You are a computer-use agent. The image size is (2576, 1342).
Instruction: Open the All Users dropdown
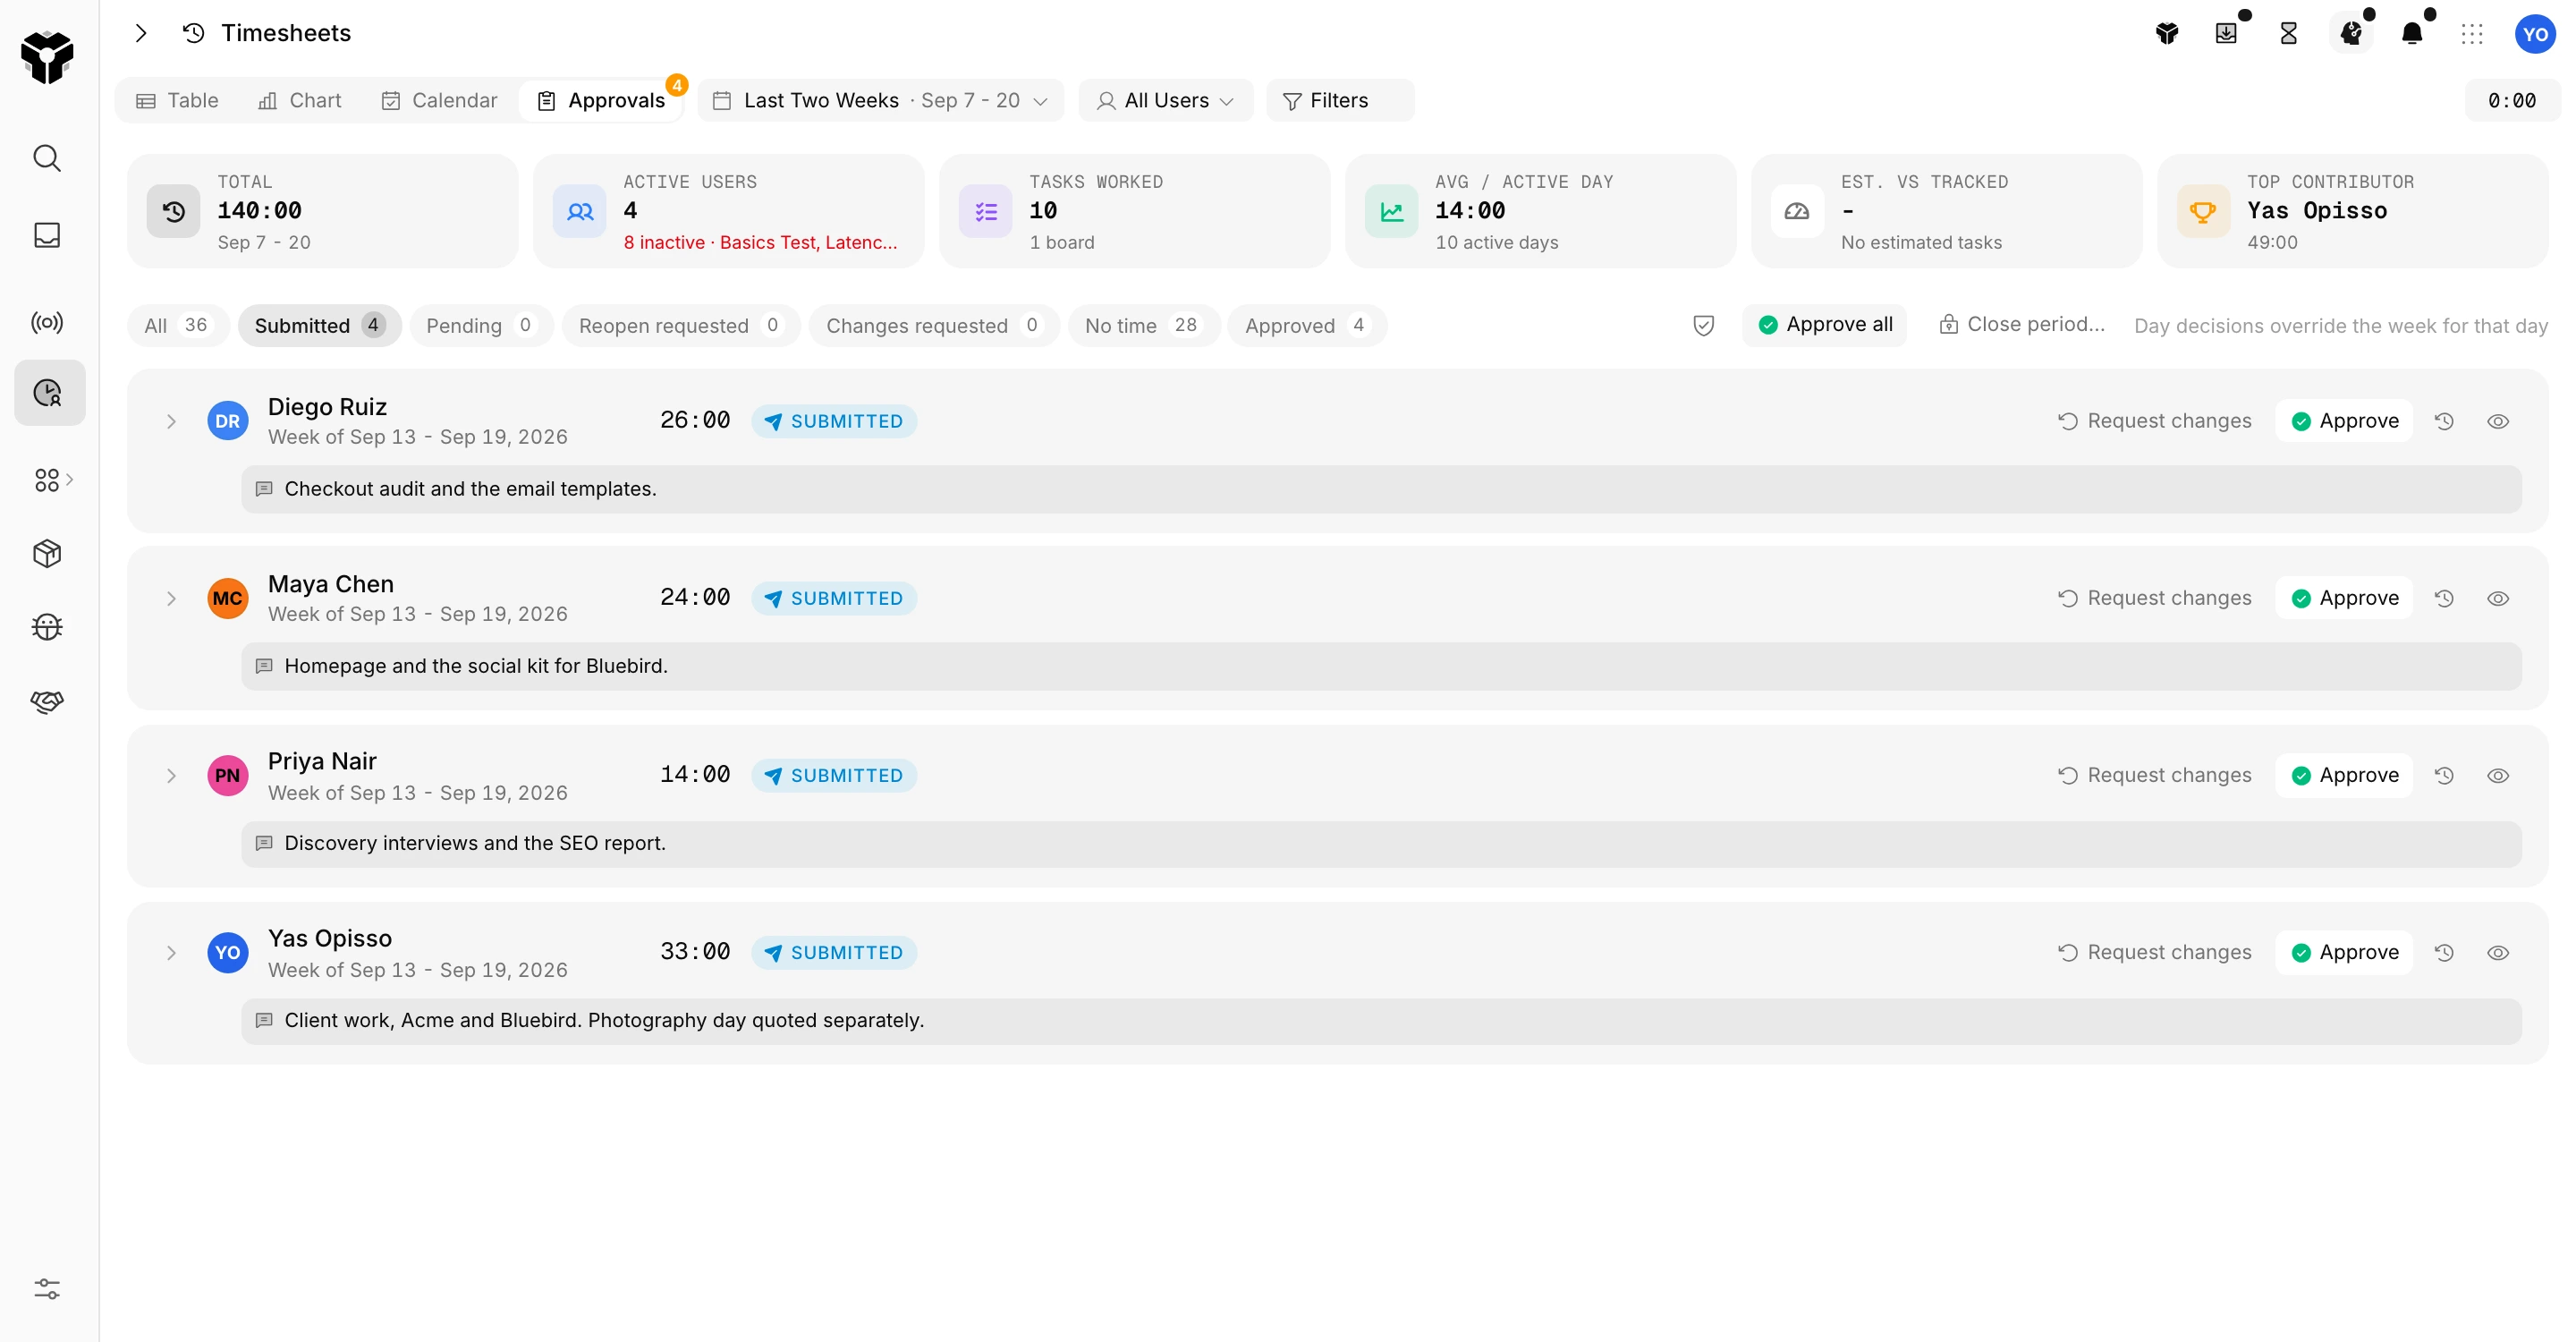[x=1165, y=100]
